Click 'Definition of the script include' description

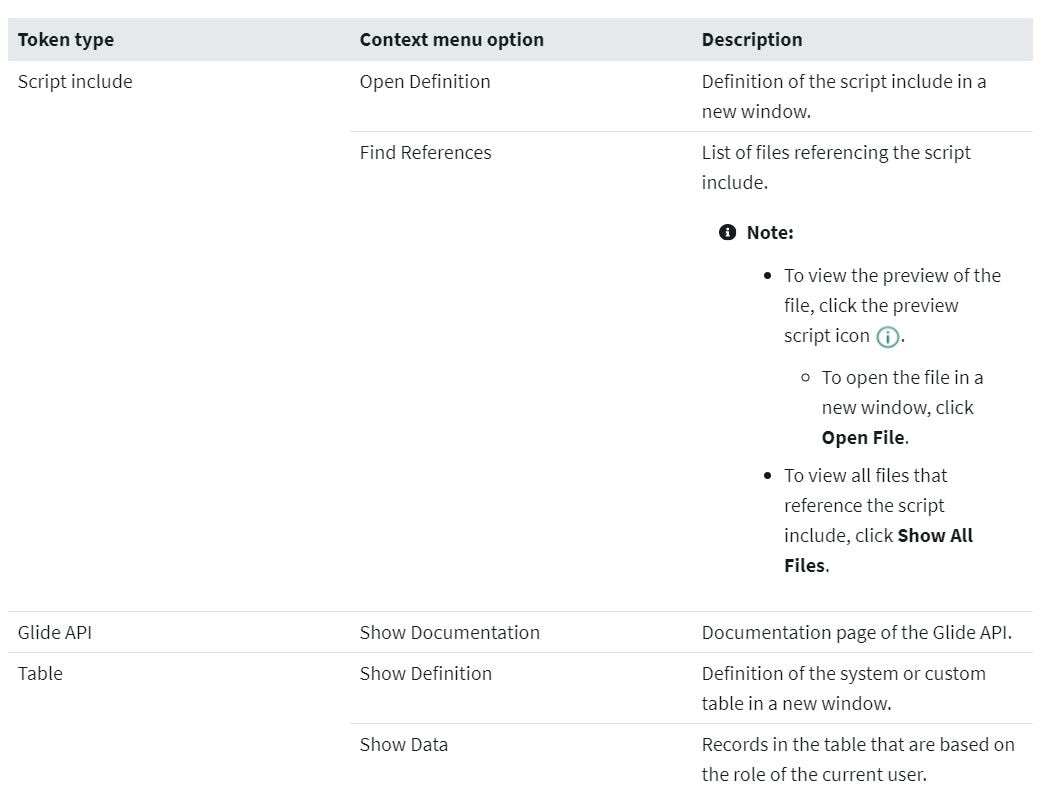(844, 96)
